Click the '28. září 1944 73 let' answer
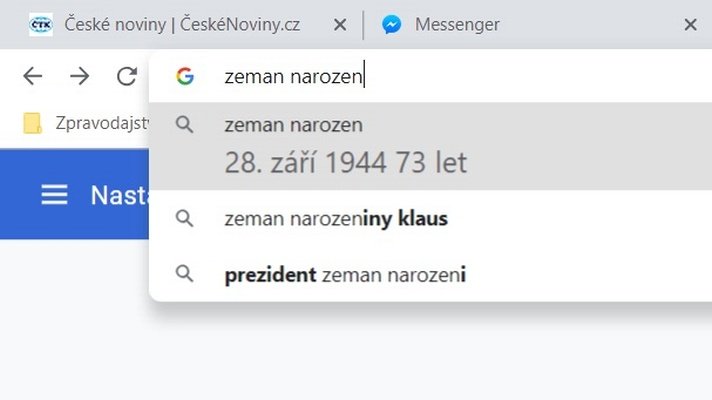 [x=346, y=163]
